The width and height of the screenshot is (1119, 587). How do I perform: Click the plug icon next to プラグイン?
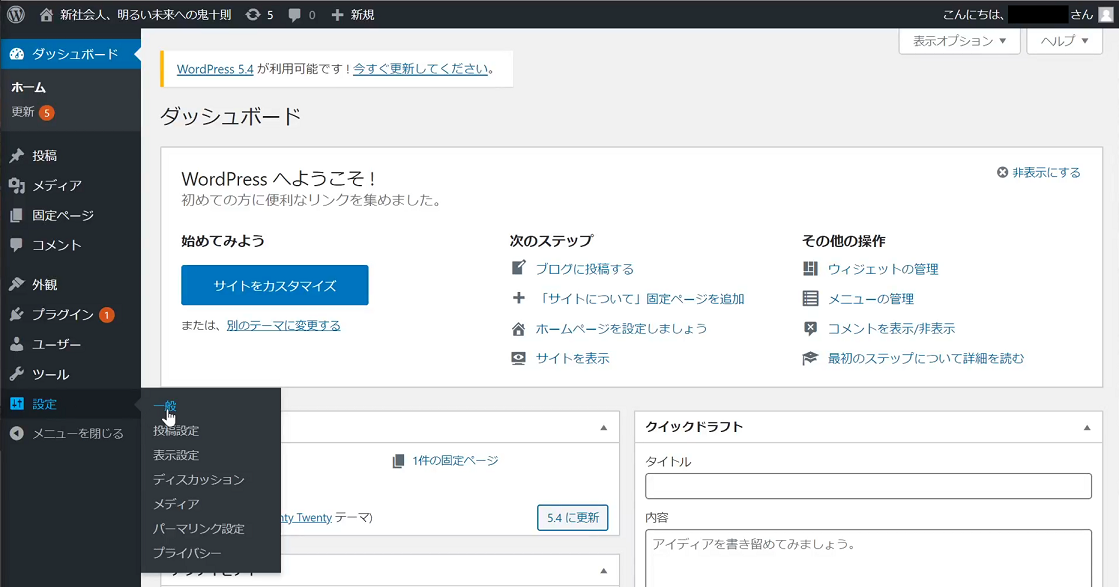16,315
